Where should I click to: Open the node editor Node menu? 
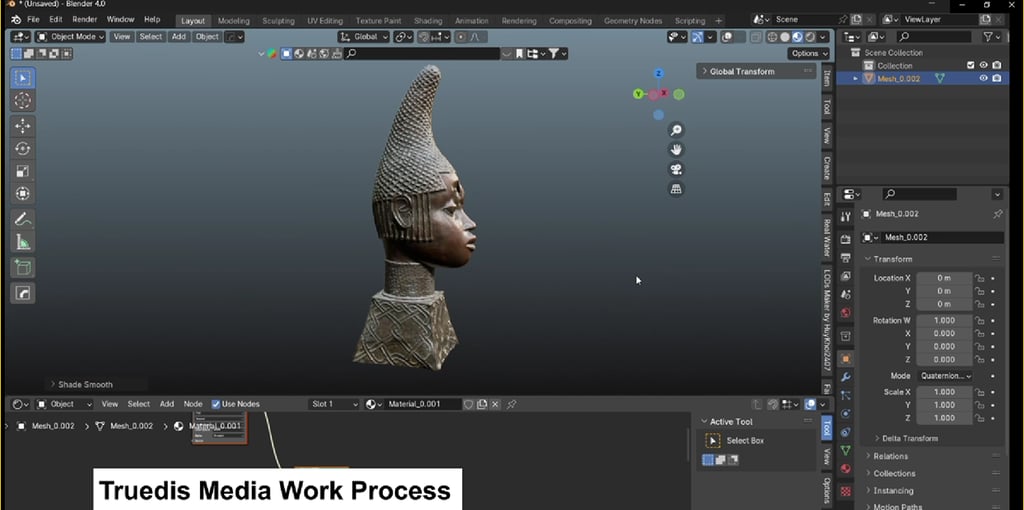click(193, 404)
